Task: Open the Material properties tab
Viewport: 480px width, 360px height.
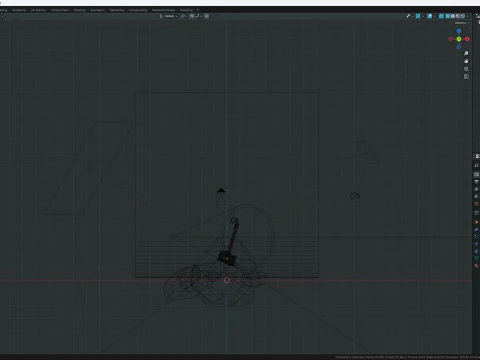Action: pyautogui.click(x=477, y=266)
